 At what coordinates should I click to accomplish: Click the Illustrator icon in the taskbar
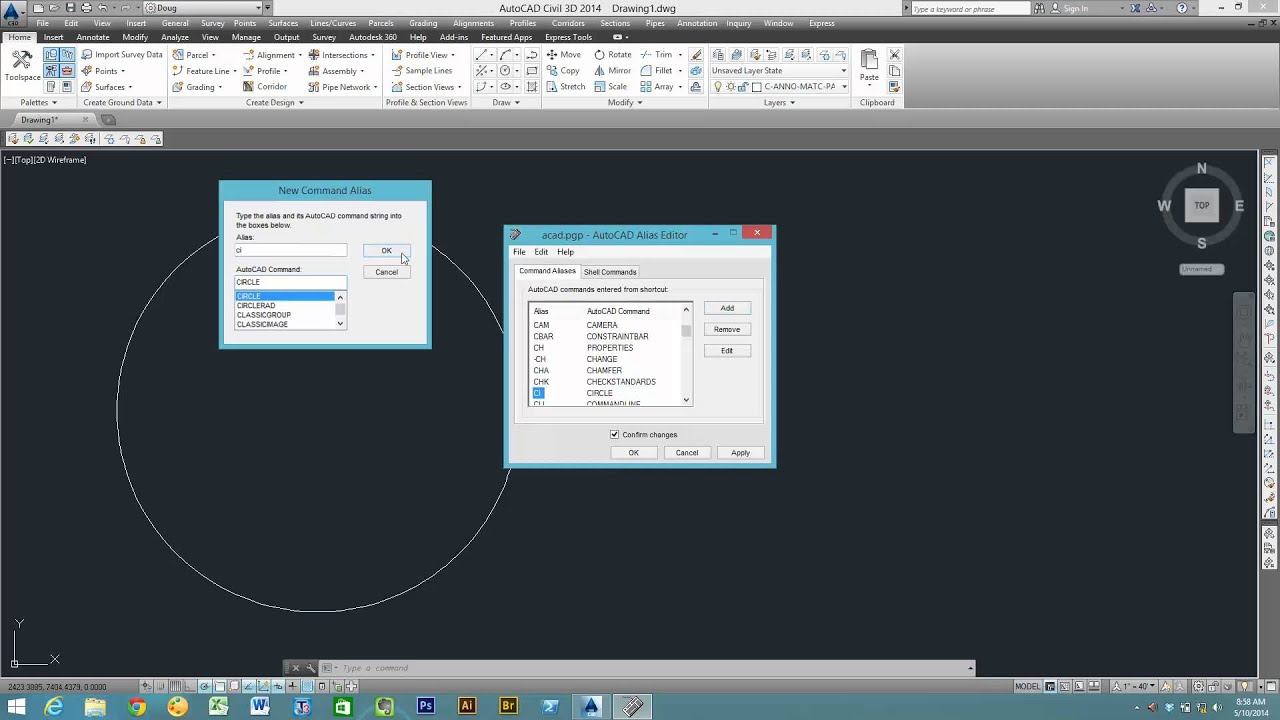click(x=467, y=706)
